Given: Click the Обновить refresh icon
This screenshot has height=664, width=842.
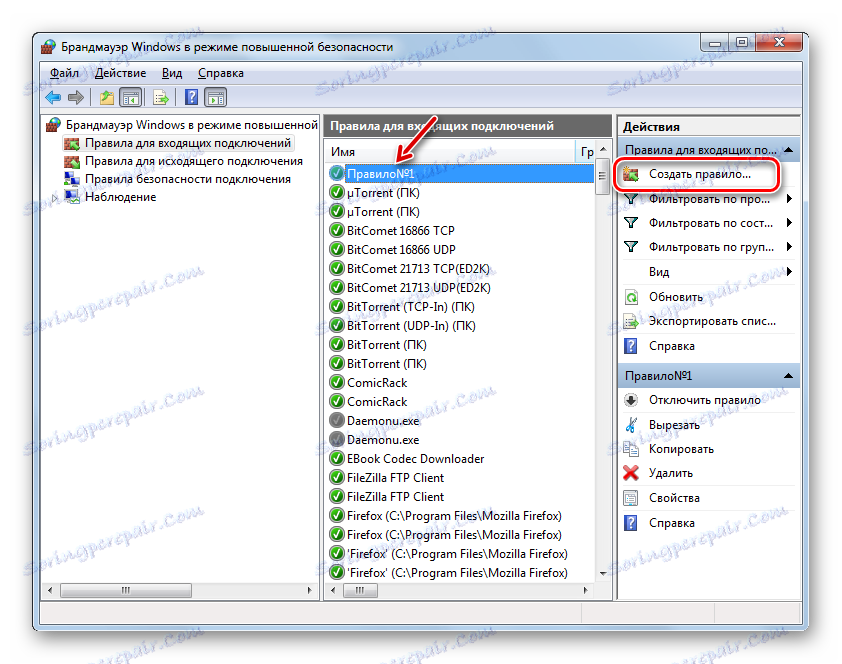Looking at the screenshot, I should [631, 297].
